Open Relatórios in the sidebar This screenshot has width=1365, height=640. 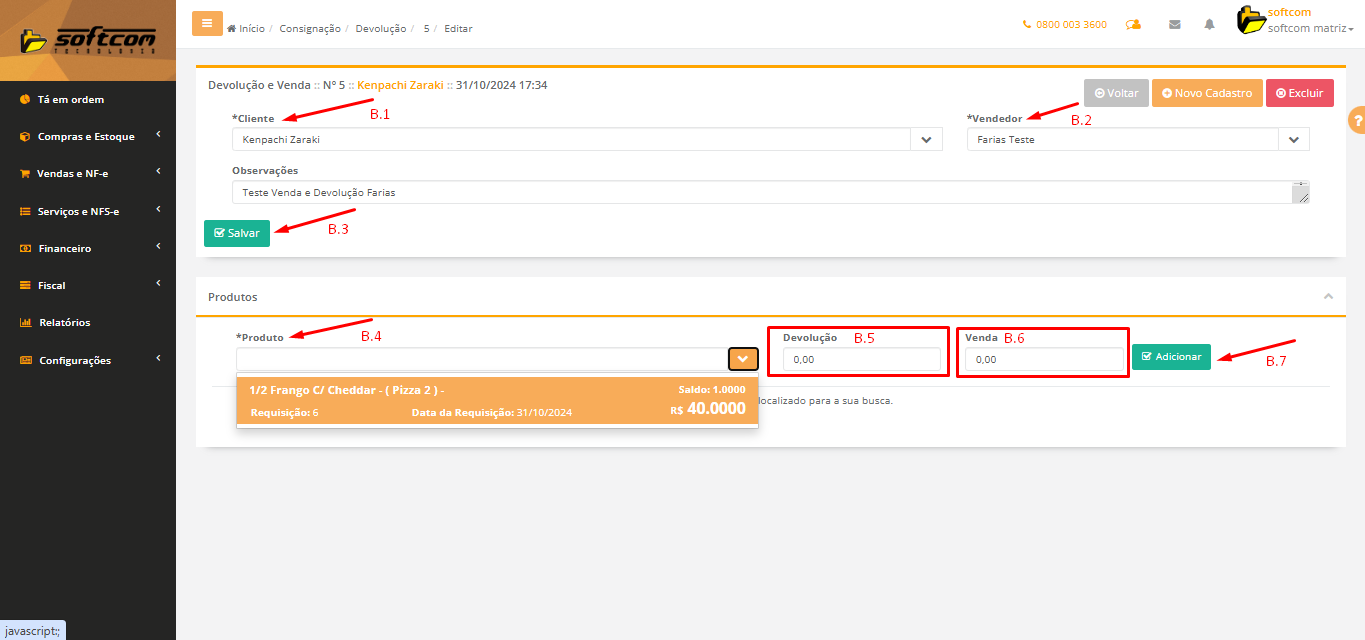click(64, 323)
